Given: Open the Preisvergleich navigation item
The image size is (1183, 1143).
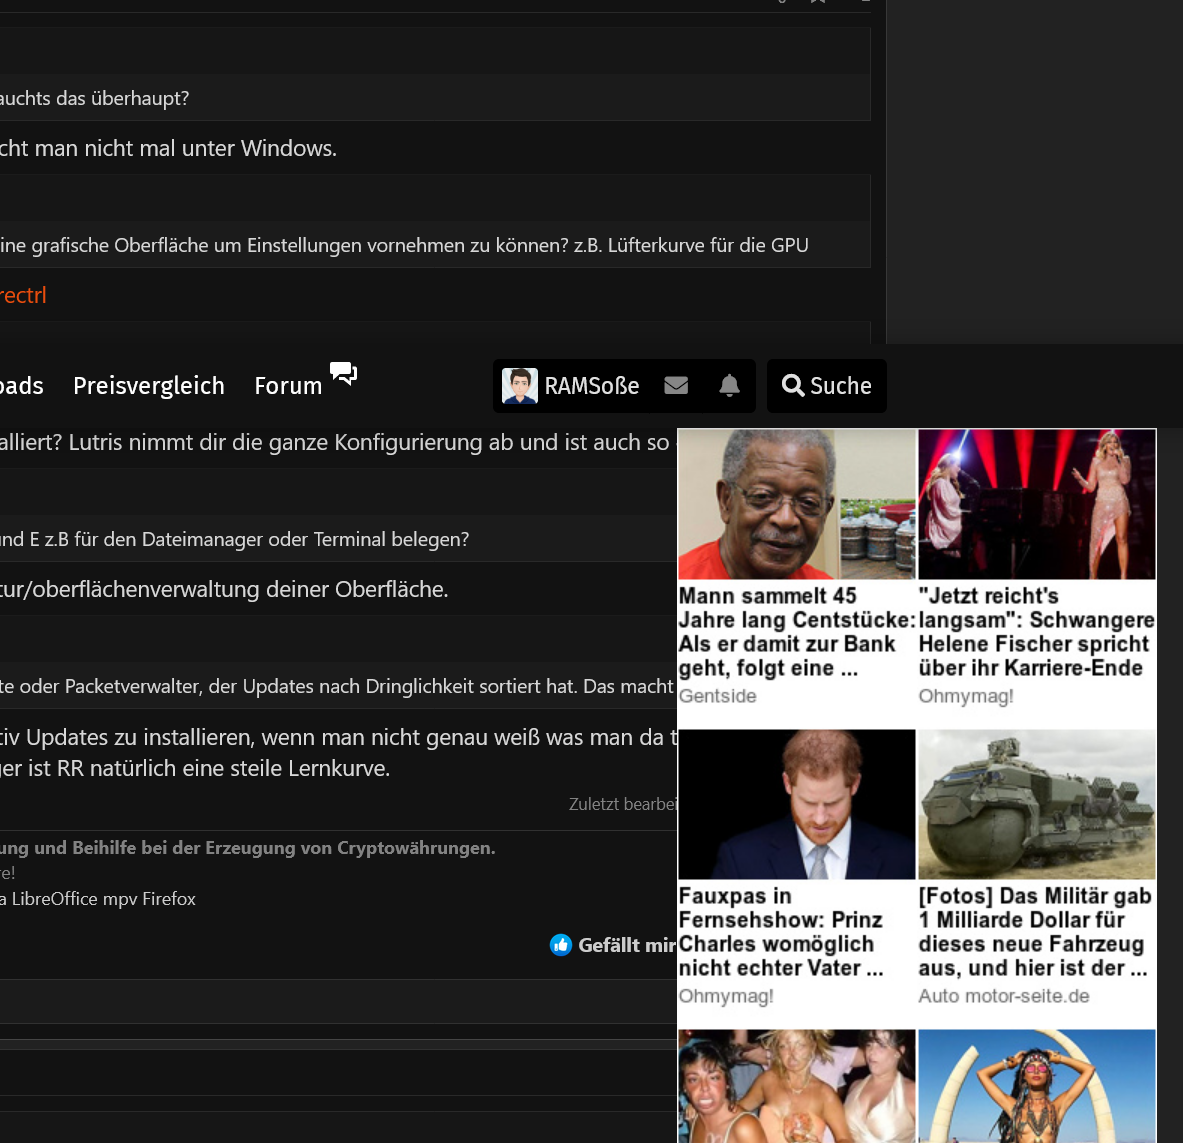Looking at the screenshot, I should (x=148, y=386).
